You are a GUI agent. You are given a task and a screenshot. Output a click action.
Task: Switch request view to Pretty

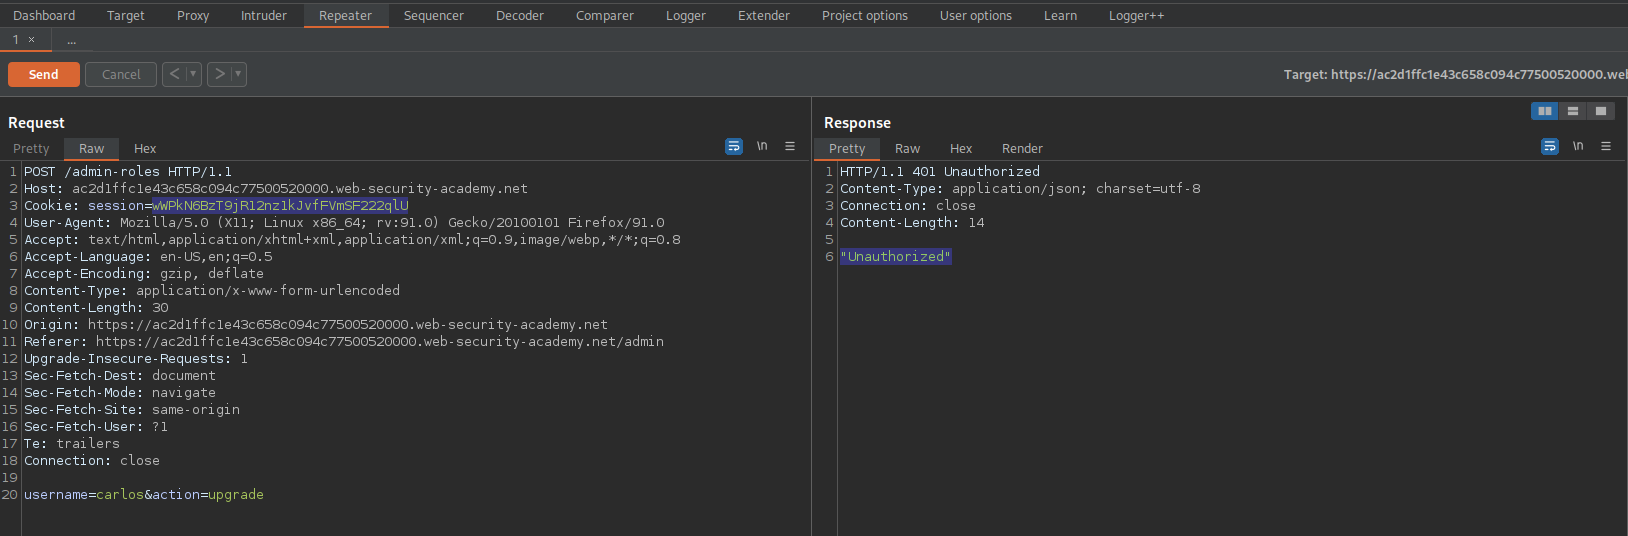(x=31, y=148)
